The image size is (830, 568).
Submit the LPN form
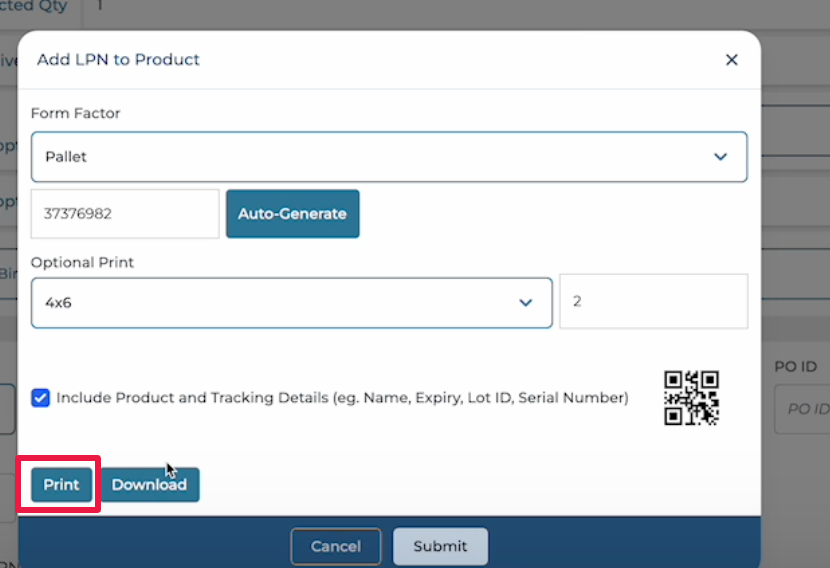pos(440,546)
